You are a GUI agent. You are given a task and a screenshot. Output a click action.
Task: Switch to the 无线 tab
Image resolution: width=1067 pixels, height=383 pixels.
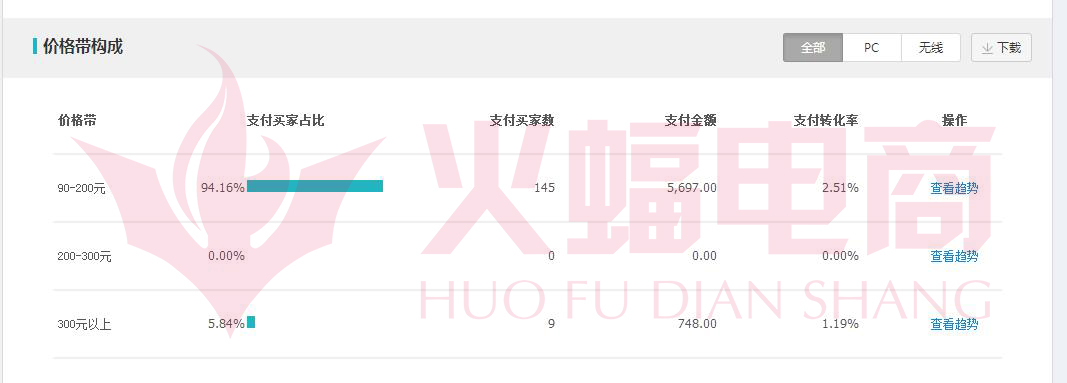[x=931, y=48]
